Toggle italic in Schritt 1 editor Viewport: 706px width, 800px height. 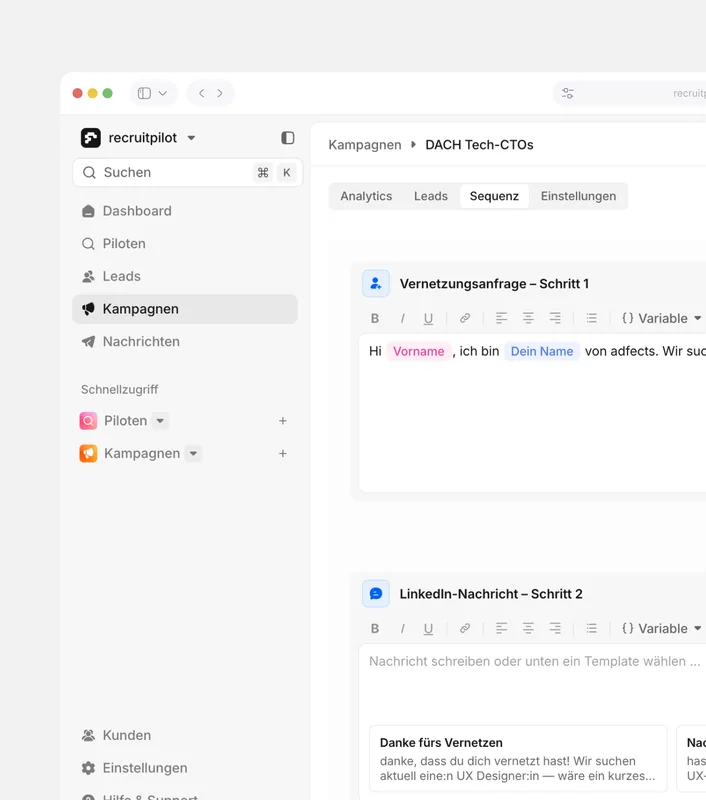coord(402,318)
